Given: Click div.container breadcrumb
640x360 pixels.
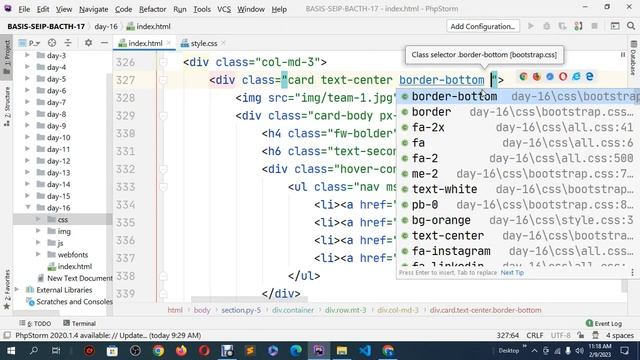Looking at the screenshot, I should (x=293, y=310).
